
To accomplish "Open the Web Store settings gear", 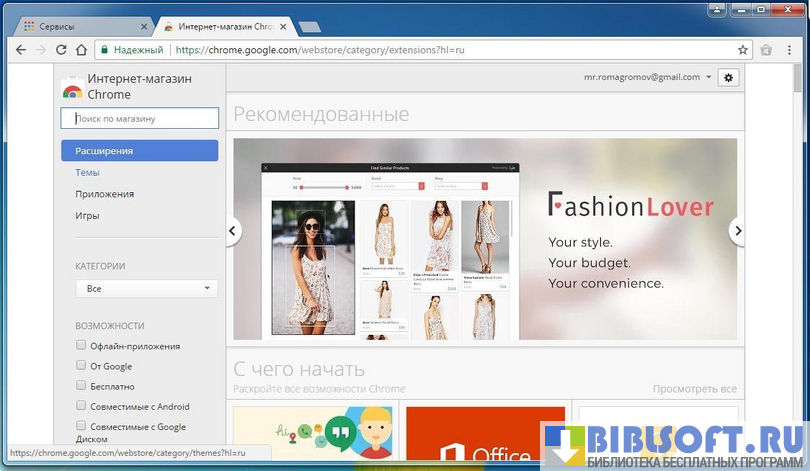I will click(728, 77).
